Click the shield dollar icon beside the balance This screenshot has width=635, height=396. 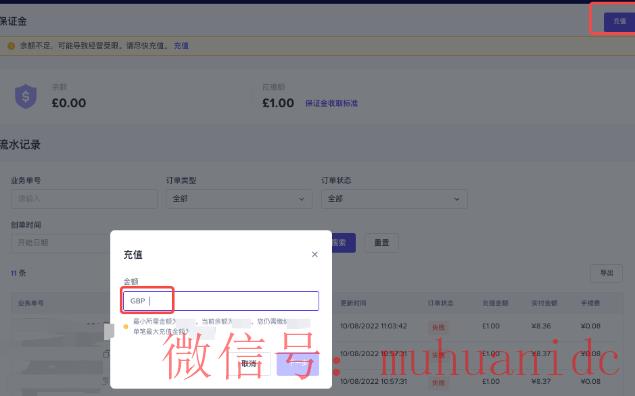[26, 96]
